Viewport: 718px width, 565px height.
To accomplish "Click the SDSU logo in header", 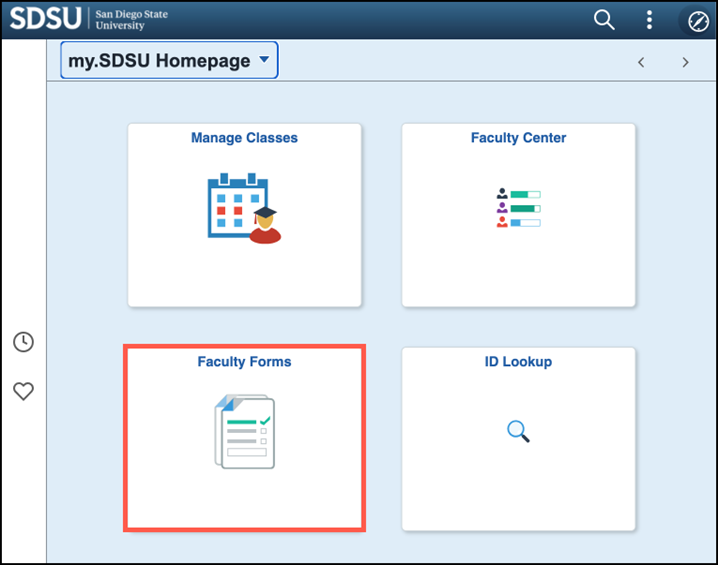I will pyautogui.click(x=45, y=18).
